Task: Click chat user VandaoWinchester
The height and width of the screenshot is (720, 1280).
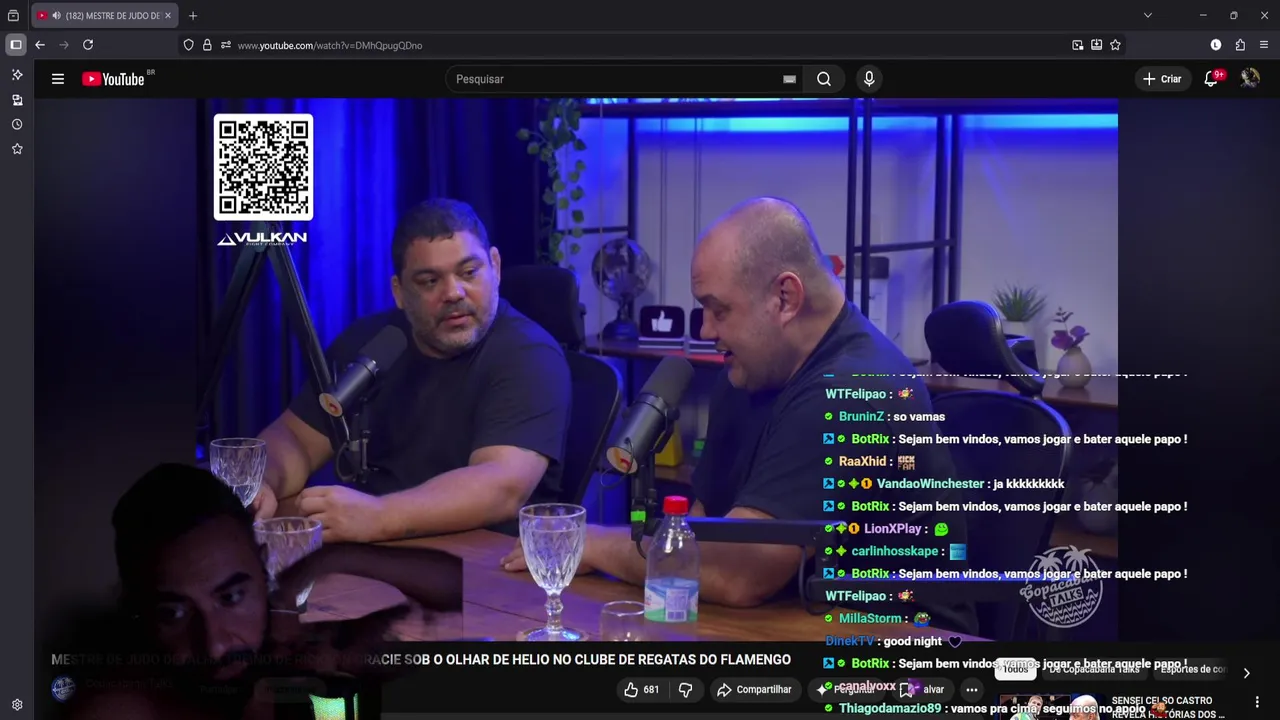Action: 930,484
